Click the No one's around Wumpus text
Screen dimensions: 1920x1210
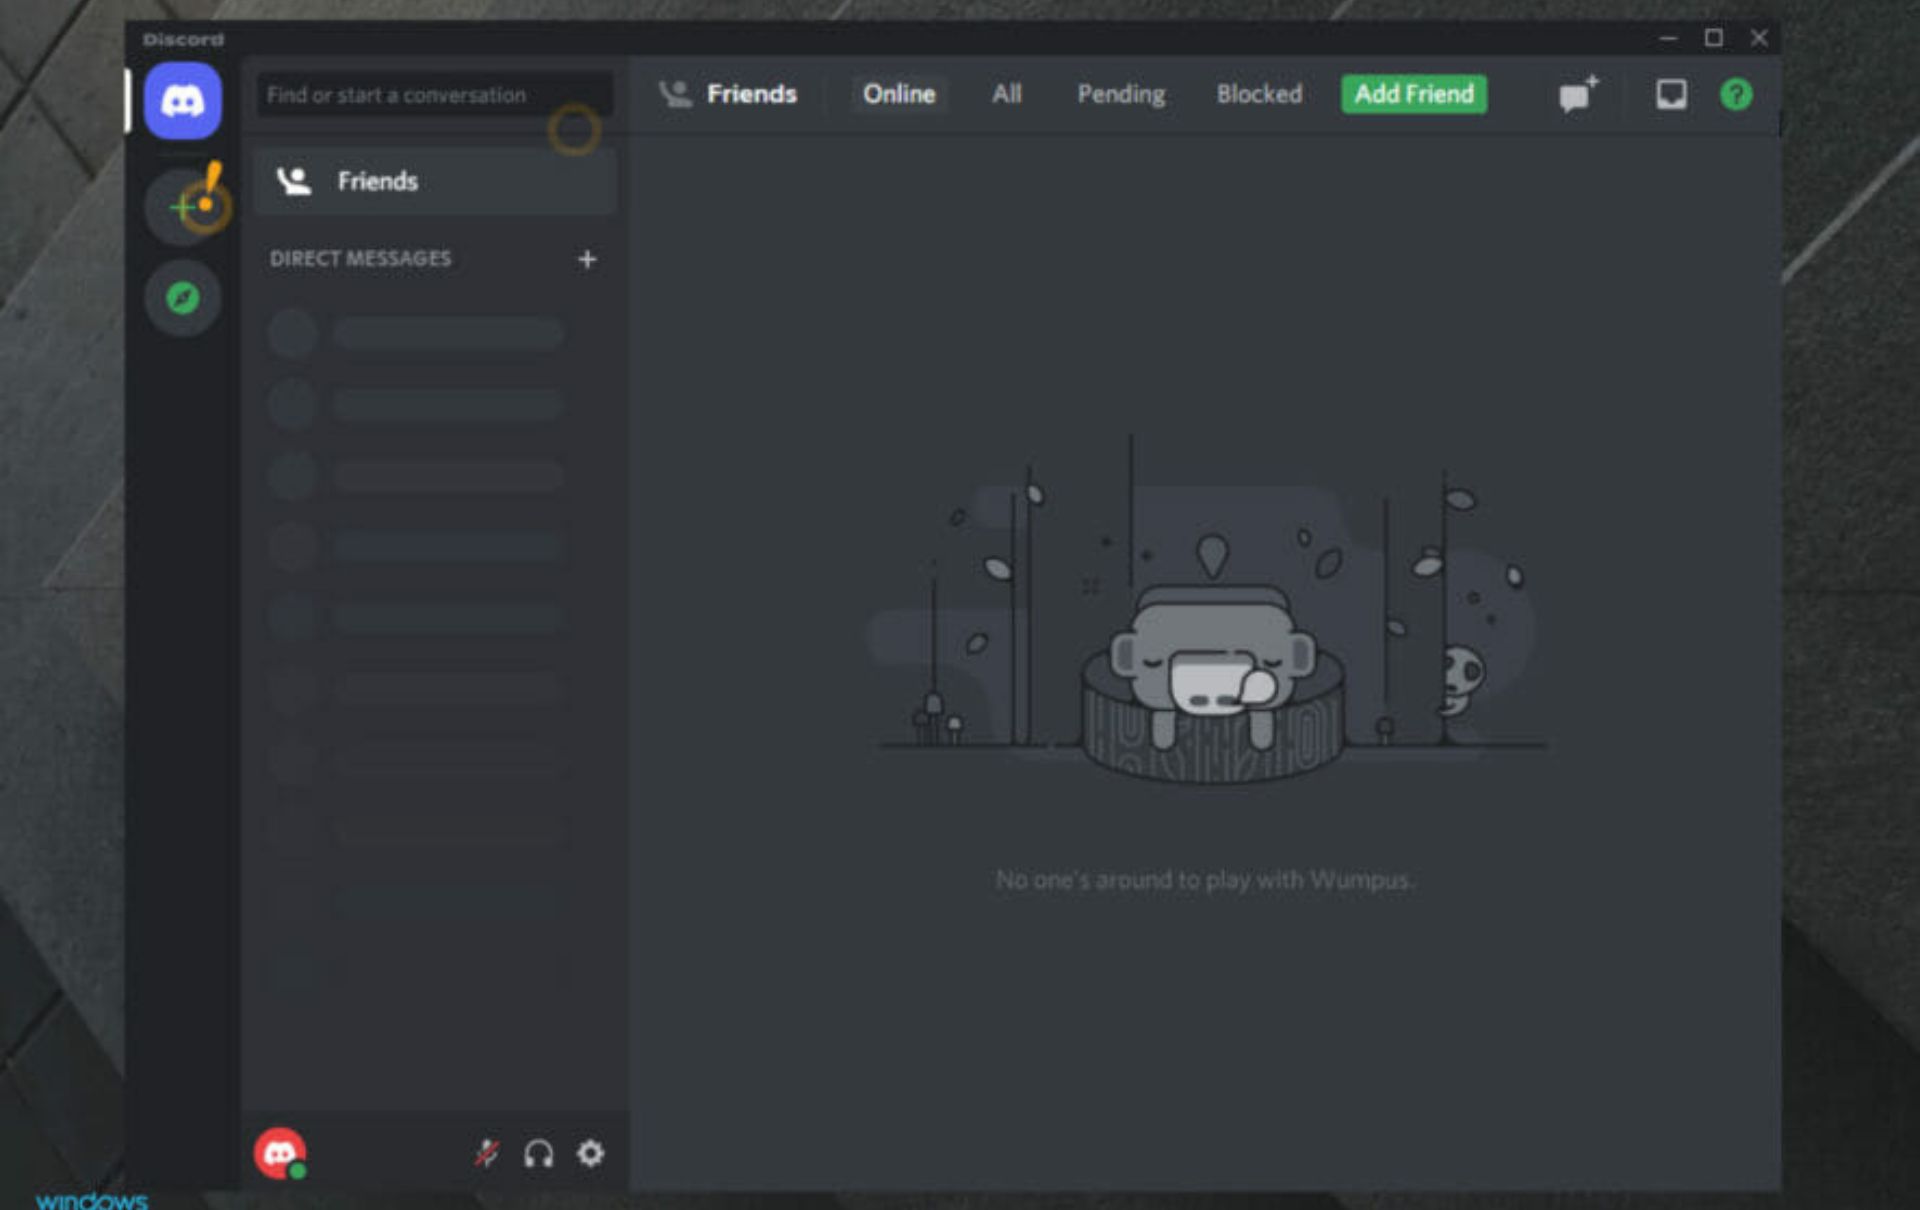[1204, 880]
